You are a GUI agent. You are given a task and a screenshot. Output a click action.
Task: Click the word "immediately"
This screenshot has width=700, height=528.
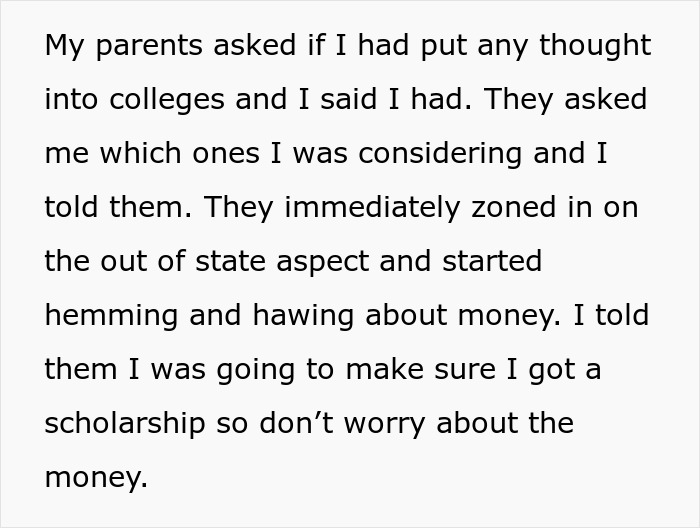pyautogui.click(x=372, y=208)
